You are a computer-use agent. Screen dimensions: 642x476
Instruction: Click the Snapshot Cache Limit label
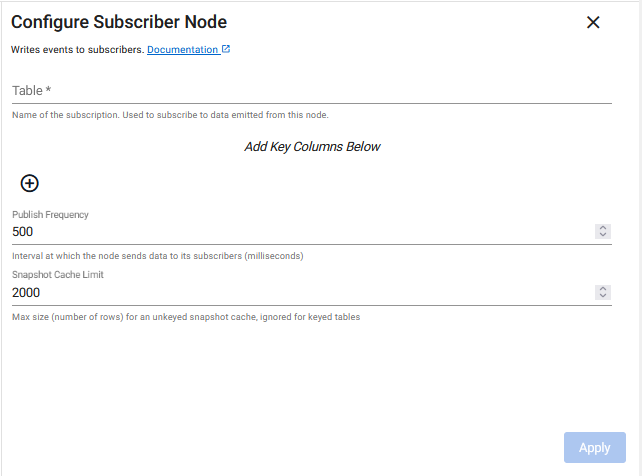click(x=58, y=275)
